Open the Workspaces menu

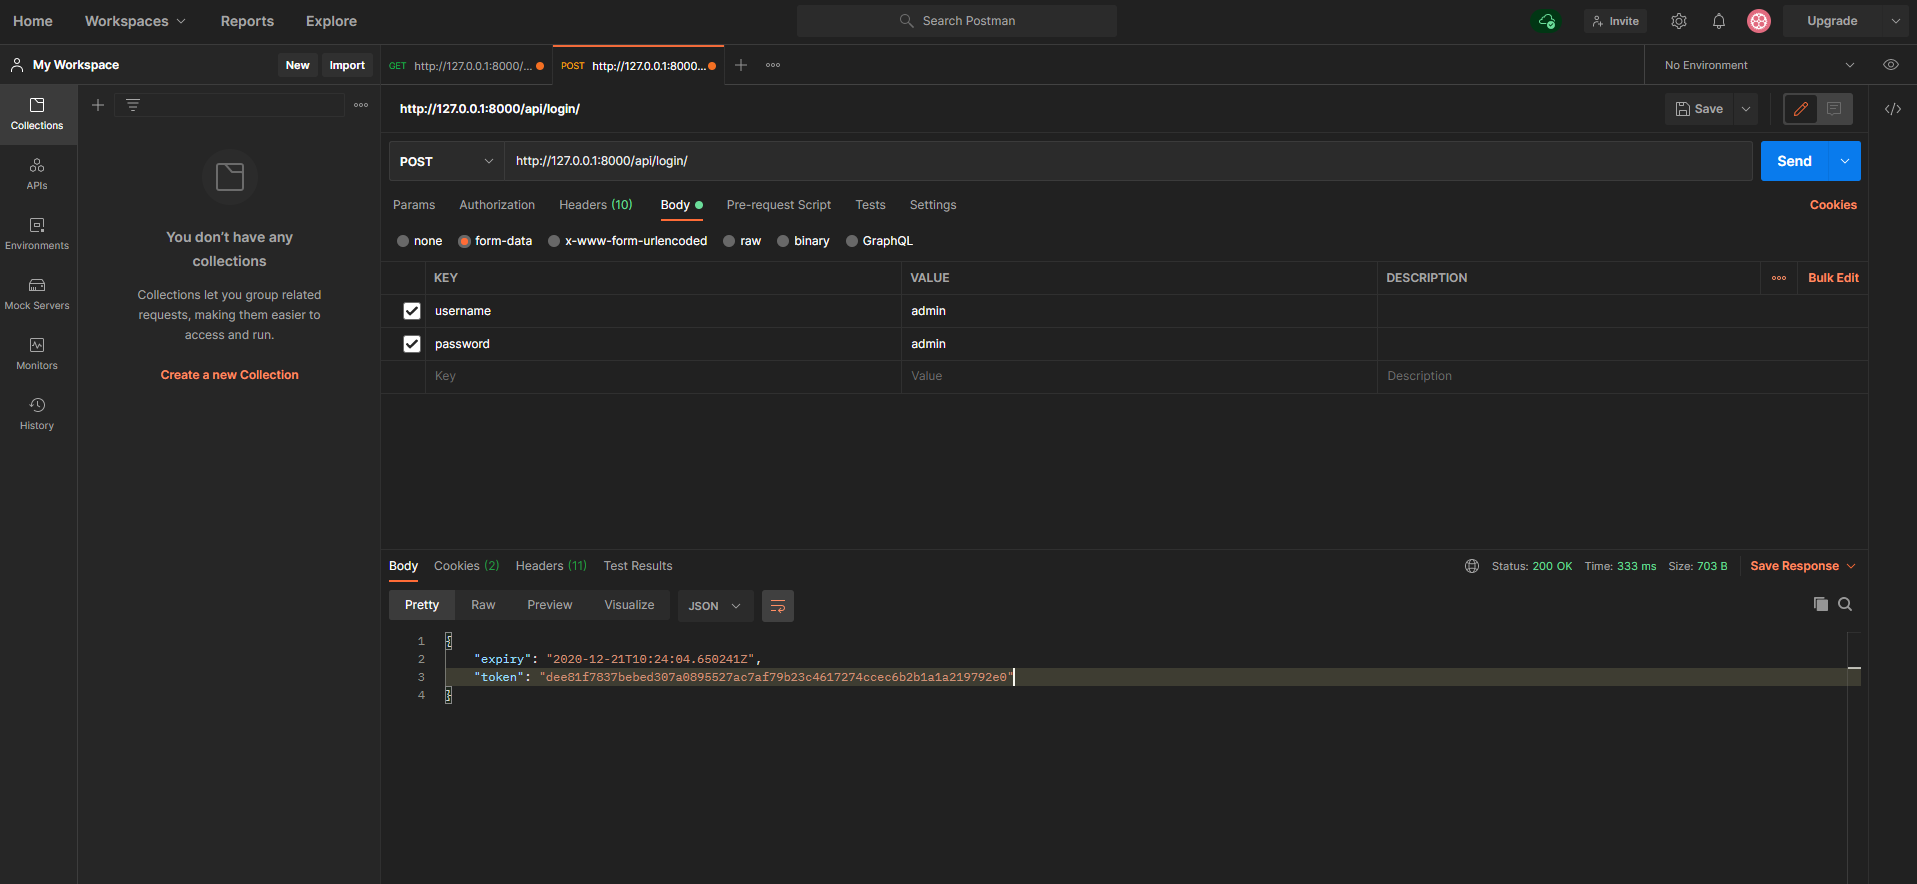pyautogui.click(x=135, y=21)
